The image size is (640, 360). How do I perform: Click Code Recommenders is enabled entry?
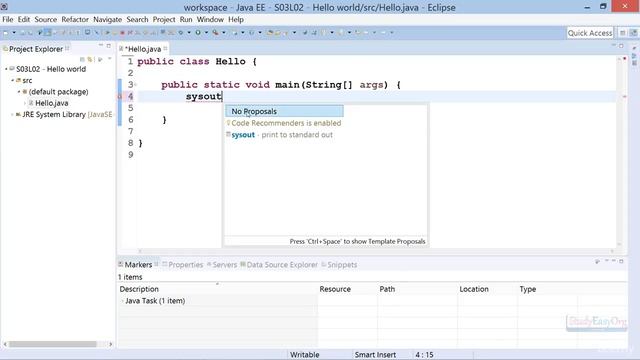(x=284, y=123)
